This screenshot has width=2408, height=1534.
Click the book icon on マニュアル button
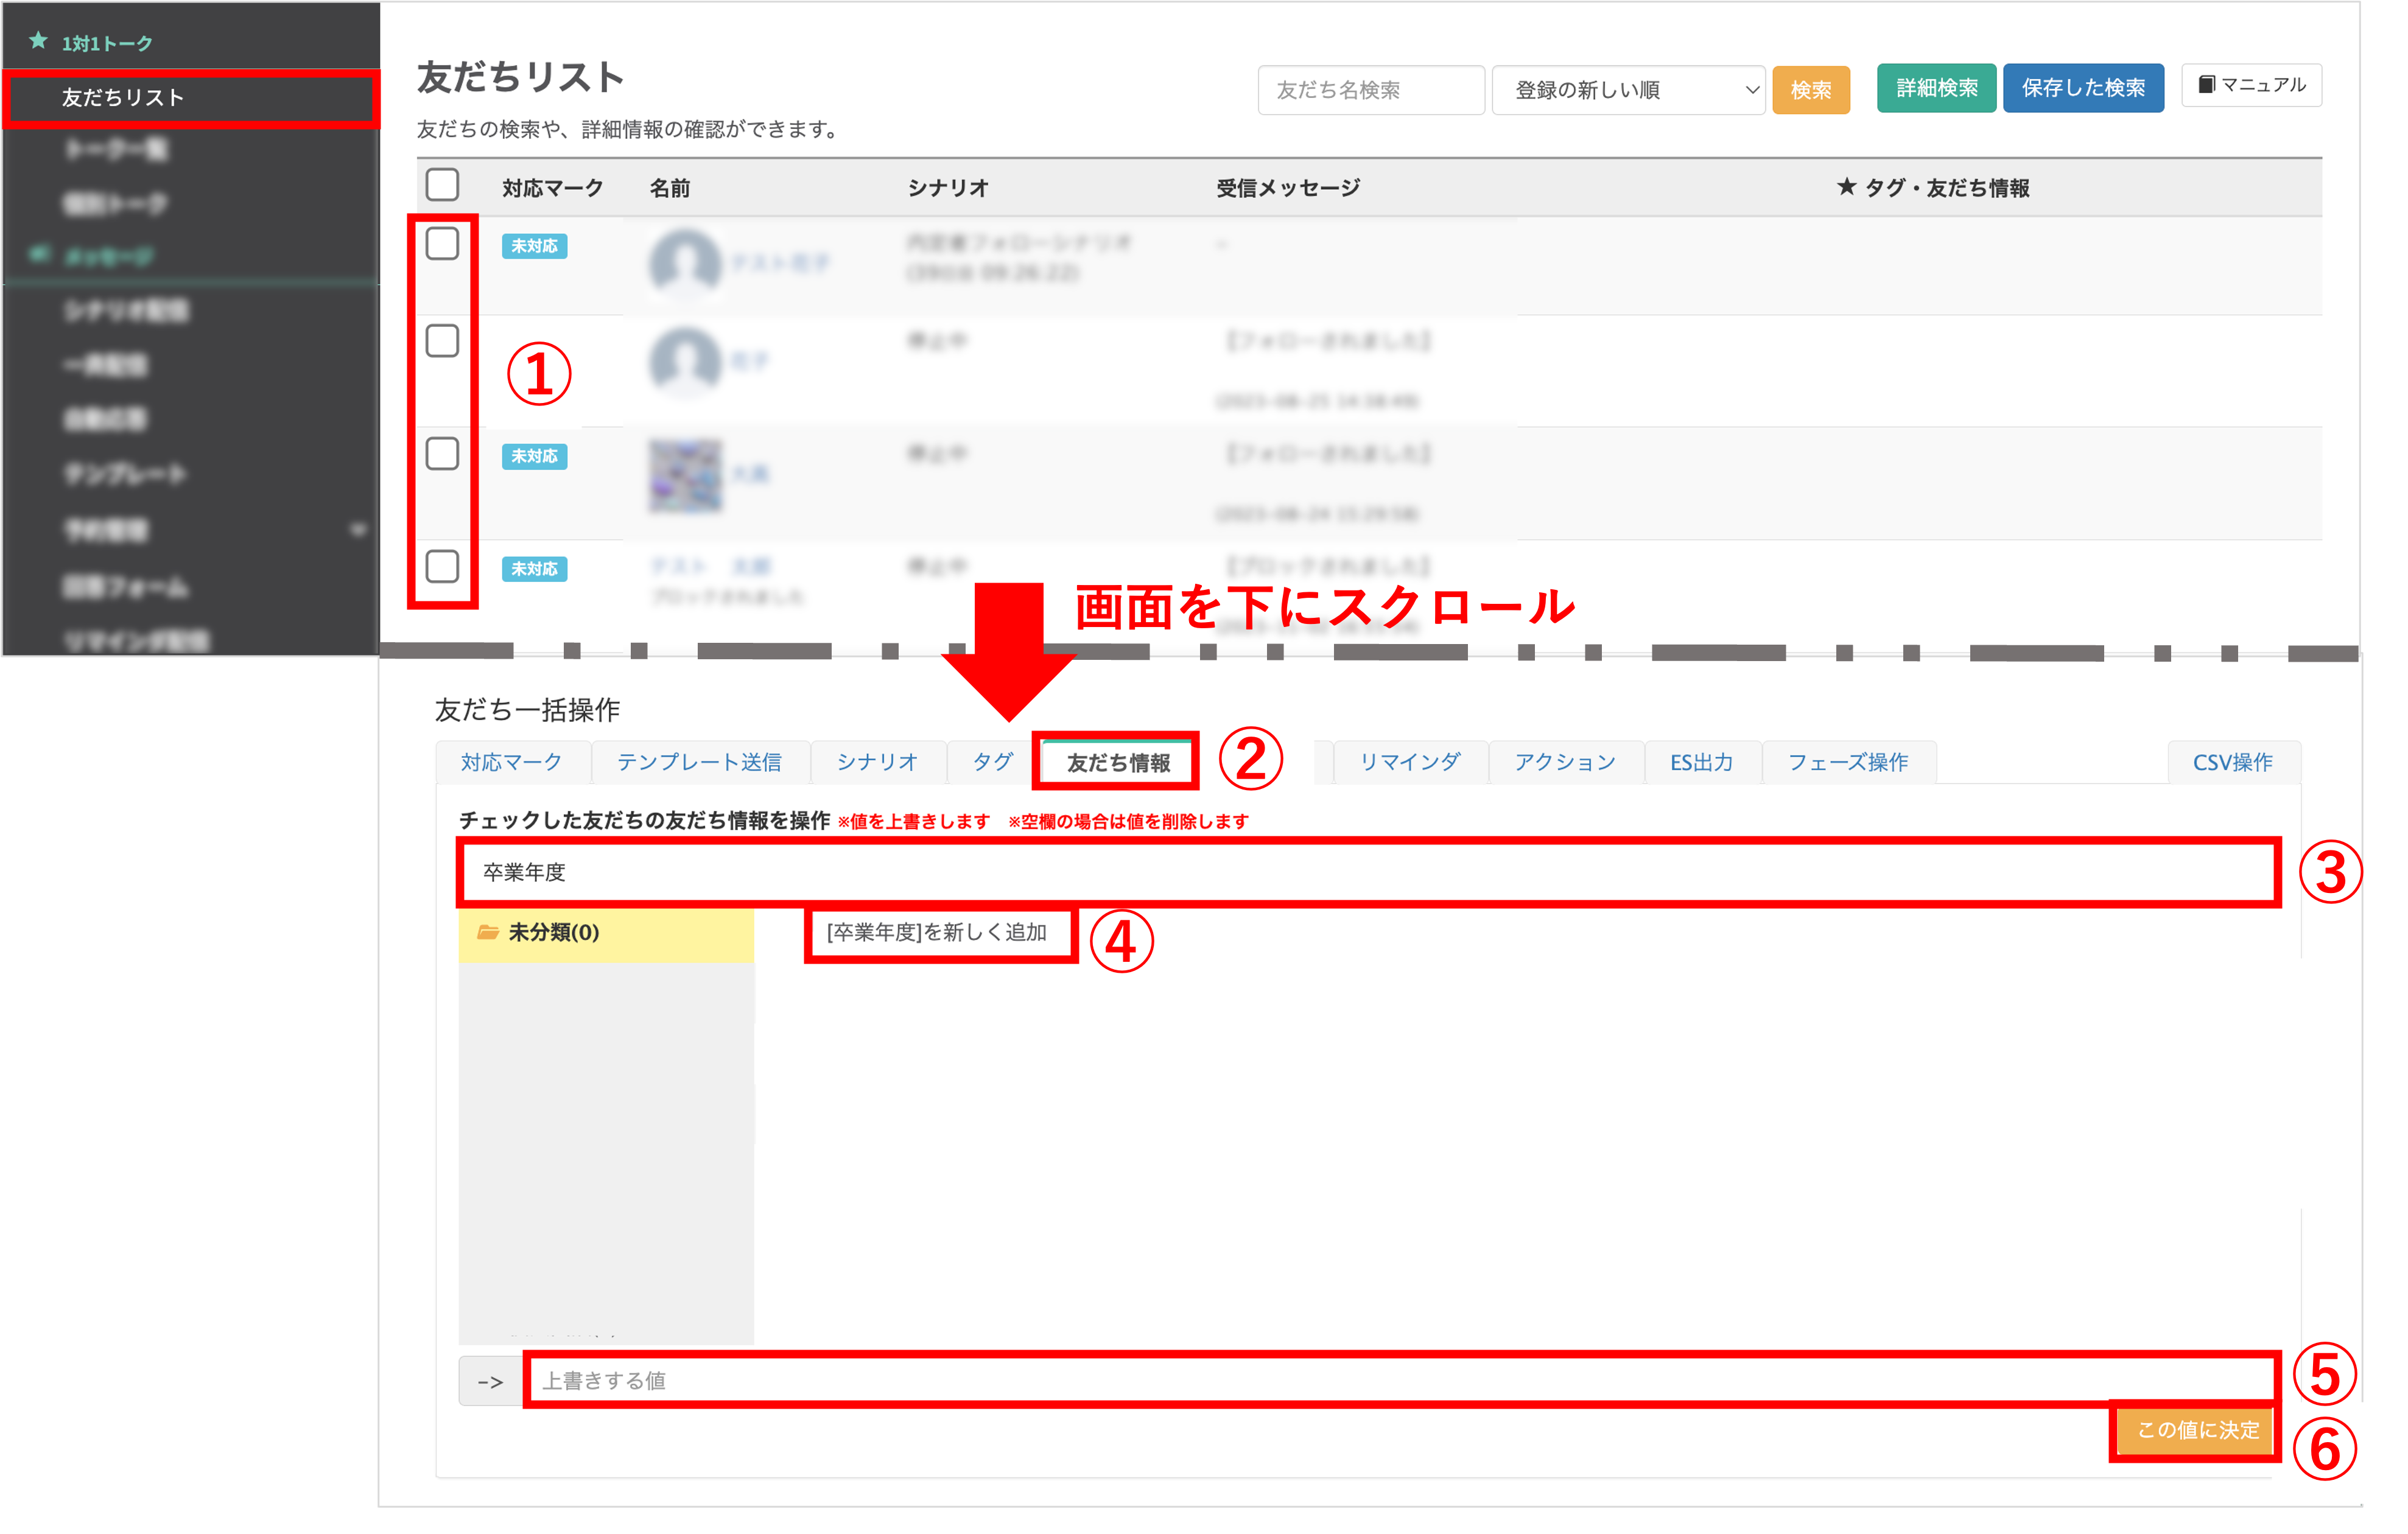[x=2206, y=85]
